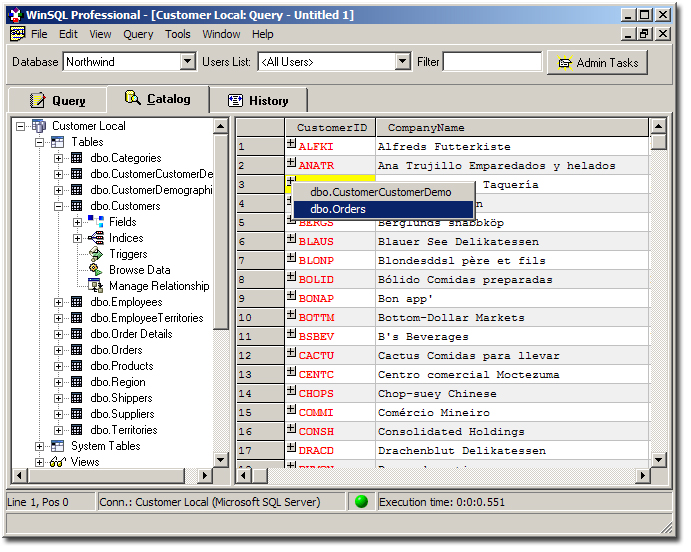Click the Tables folder icon
Image resolution: width=691 pixels, height=552 pixels.
click(x=57, y=142)
